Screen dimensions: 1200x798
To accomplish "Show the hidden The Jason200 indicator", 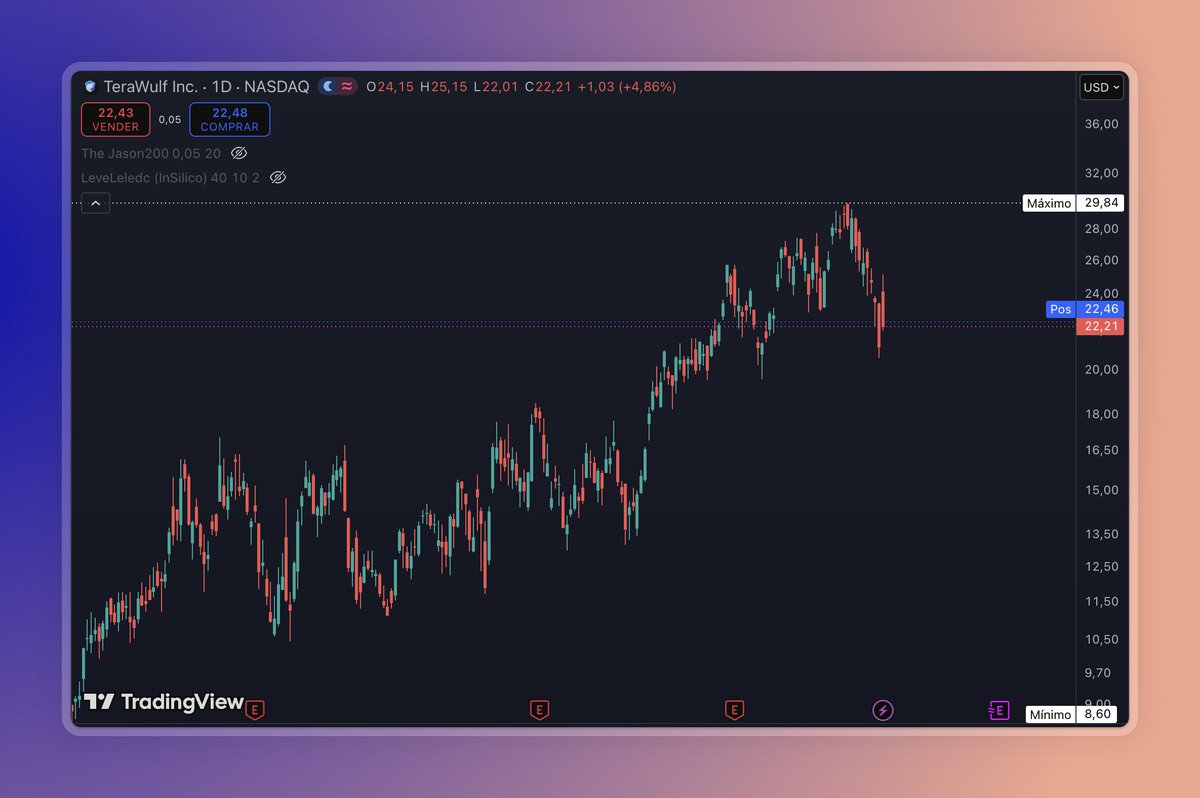I will tap(239, 153).
